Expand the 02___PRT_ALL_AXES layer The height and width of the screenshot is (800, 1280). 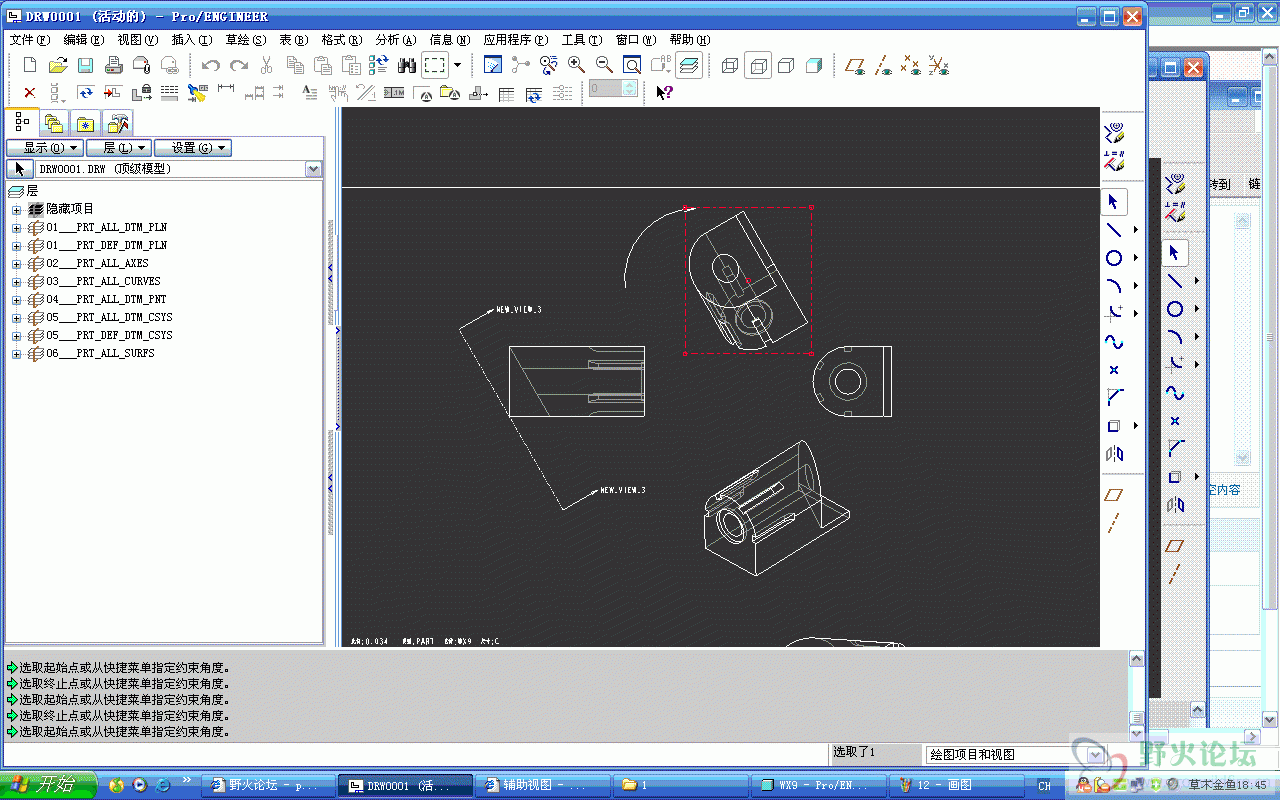click(16, 264)
